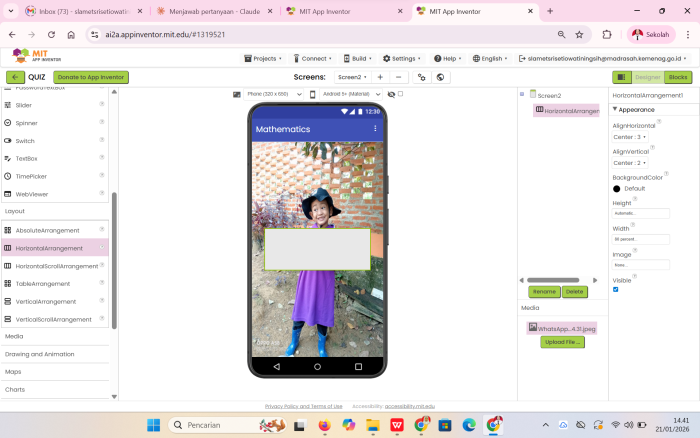Image resolution: width=700 pixels, height=438 pixels.
Task: Select the WhatsApp jpeg media file
Action: tap(562, 328)
